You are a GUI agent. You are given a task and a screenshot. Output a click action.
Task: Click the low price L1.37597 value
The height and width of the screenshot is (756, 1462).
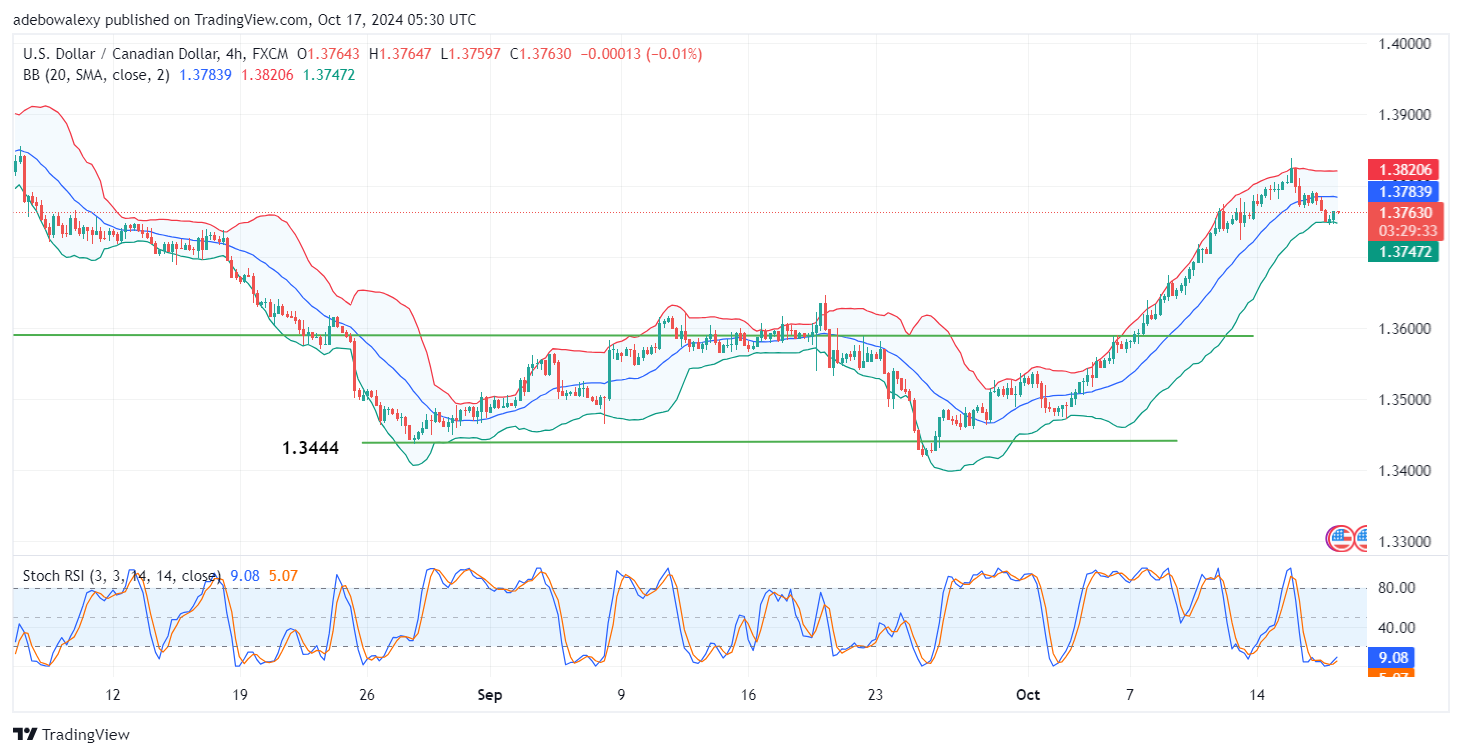pos(469,54)
